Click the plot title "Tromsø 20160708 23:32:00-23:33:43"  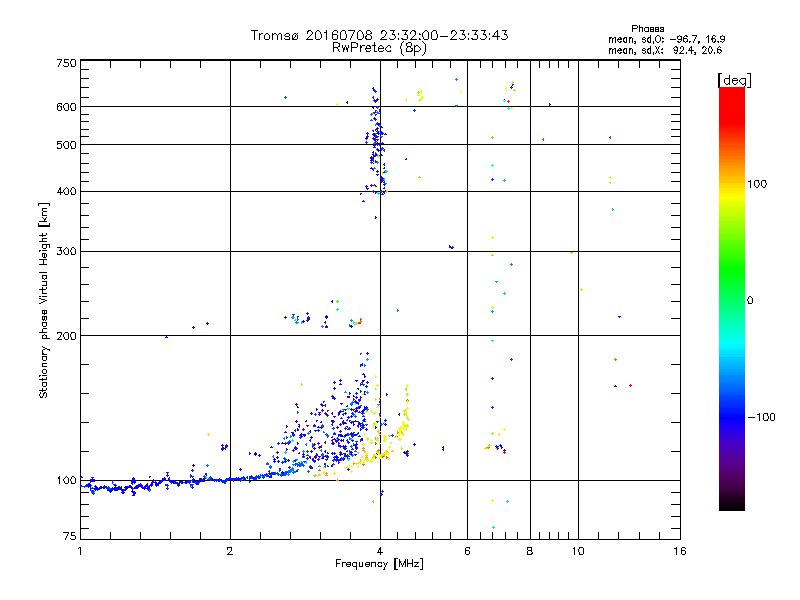(379, 35)
